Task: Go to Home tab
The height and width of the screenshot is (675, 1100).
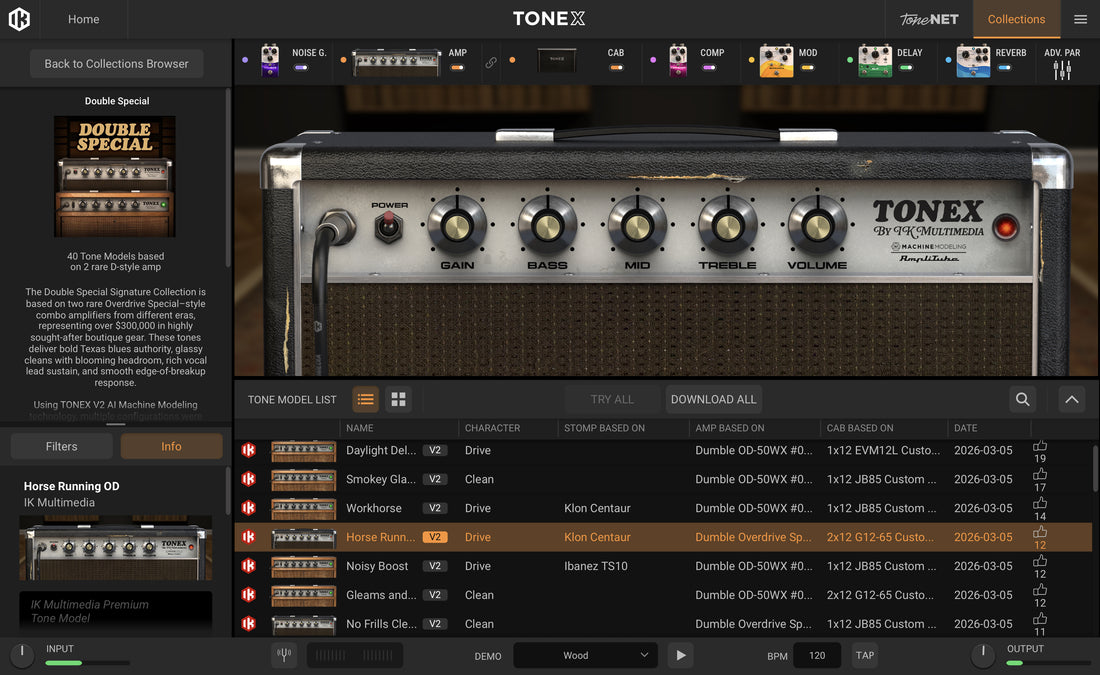Action: 83,19
